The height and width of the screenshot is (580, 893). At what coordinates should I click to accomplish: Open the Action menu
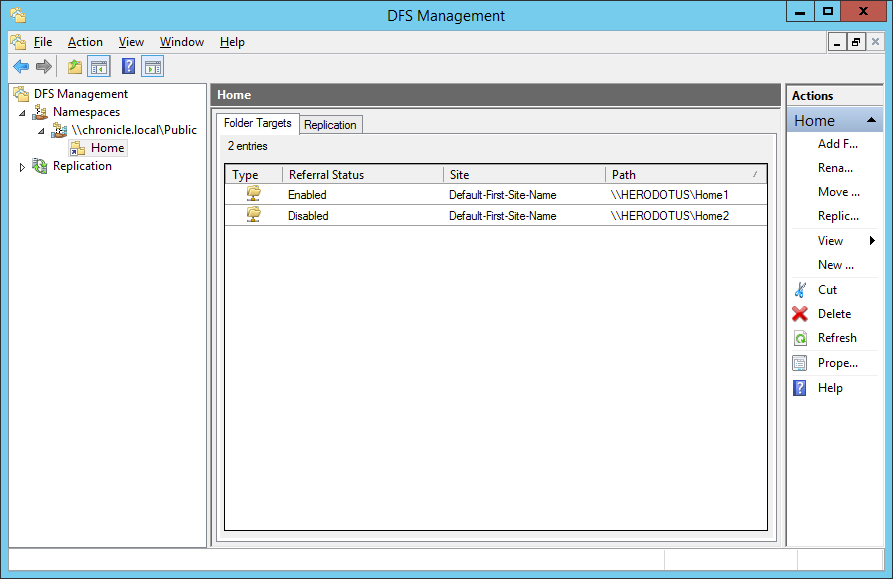point(85,42)
